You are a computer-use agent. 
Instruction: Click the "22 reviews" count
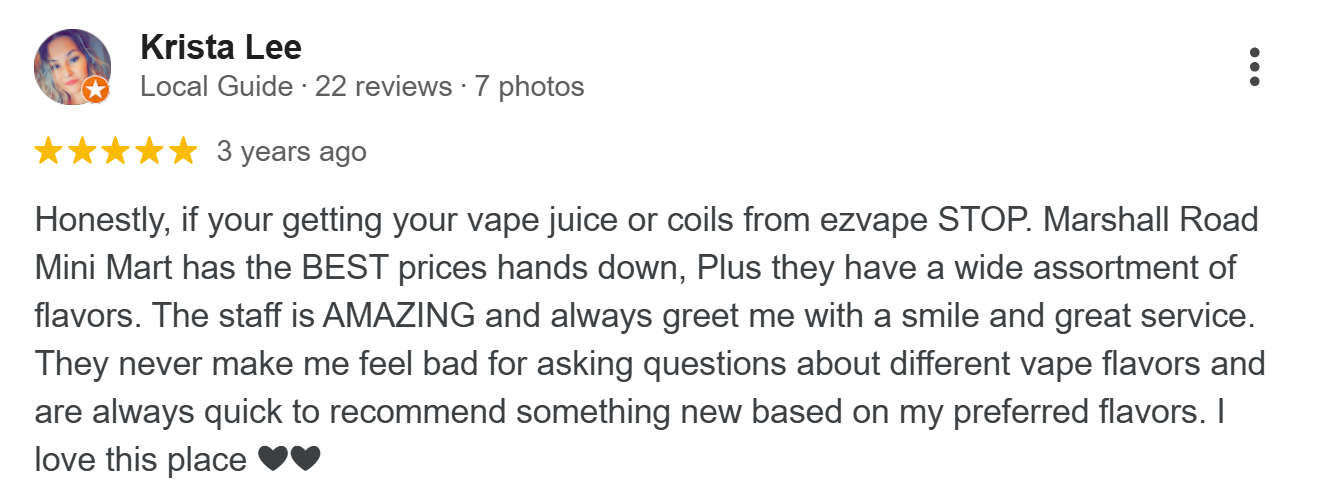click(383, 87)
